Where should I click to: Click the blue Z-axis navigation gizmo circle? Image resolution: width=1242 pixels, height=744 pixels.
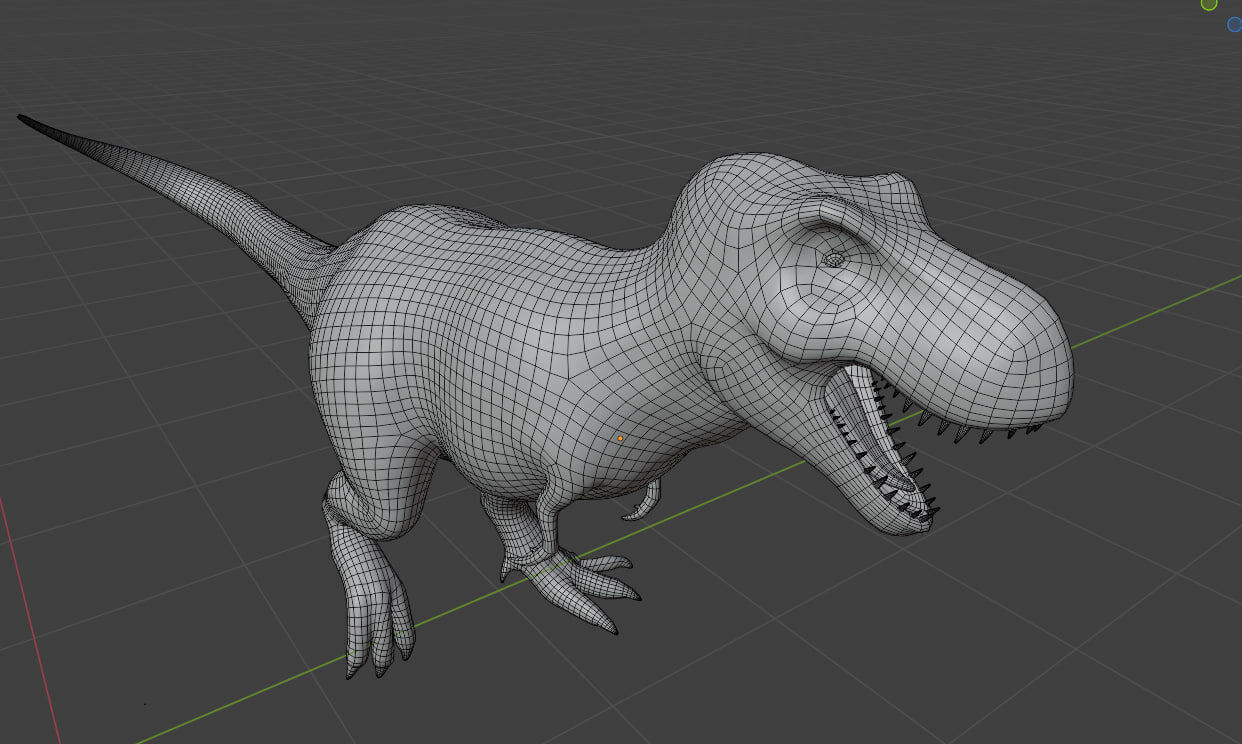[x=1236, y=23]
